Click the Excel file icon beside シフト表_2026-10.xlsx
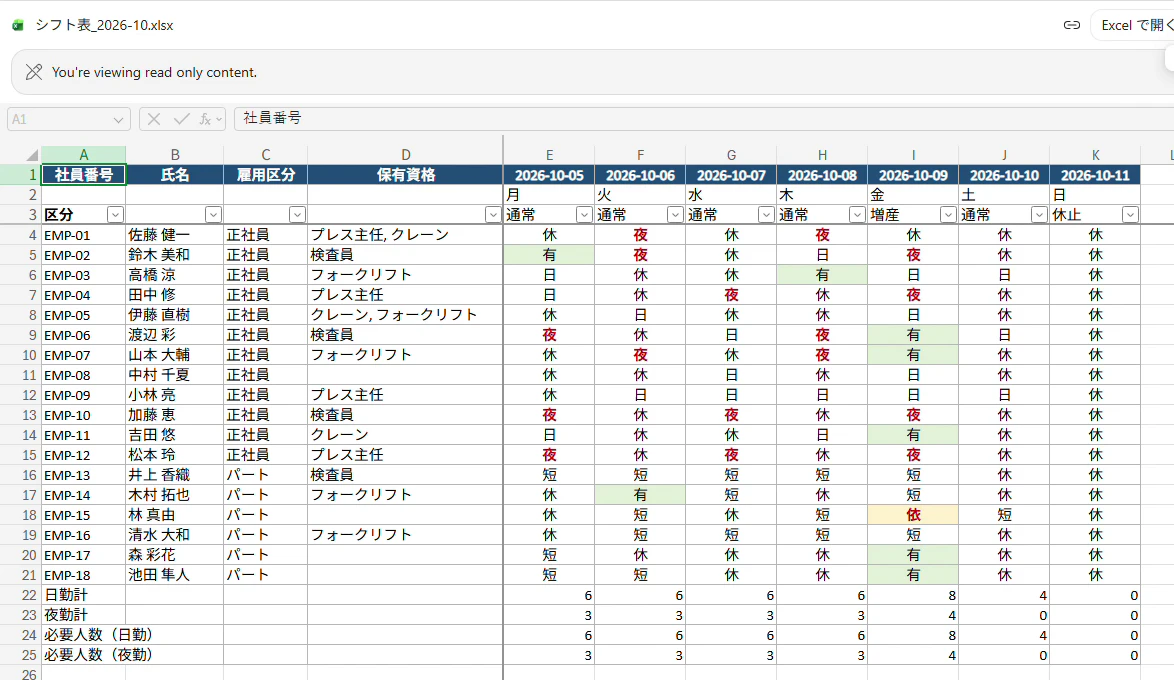The image size is (1174, 680). click(18, 25)
